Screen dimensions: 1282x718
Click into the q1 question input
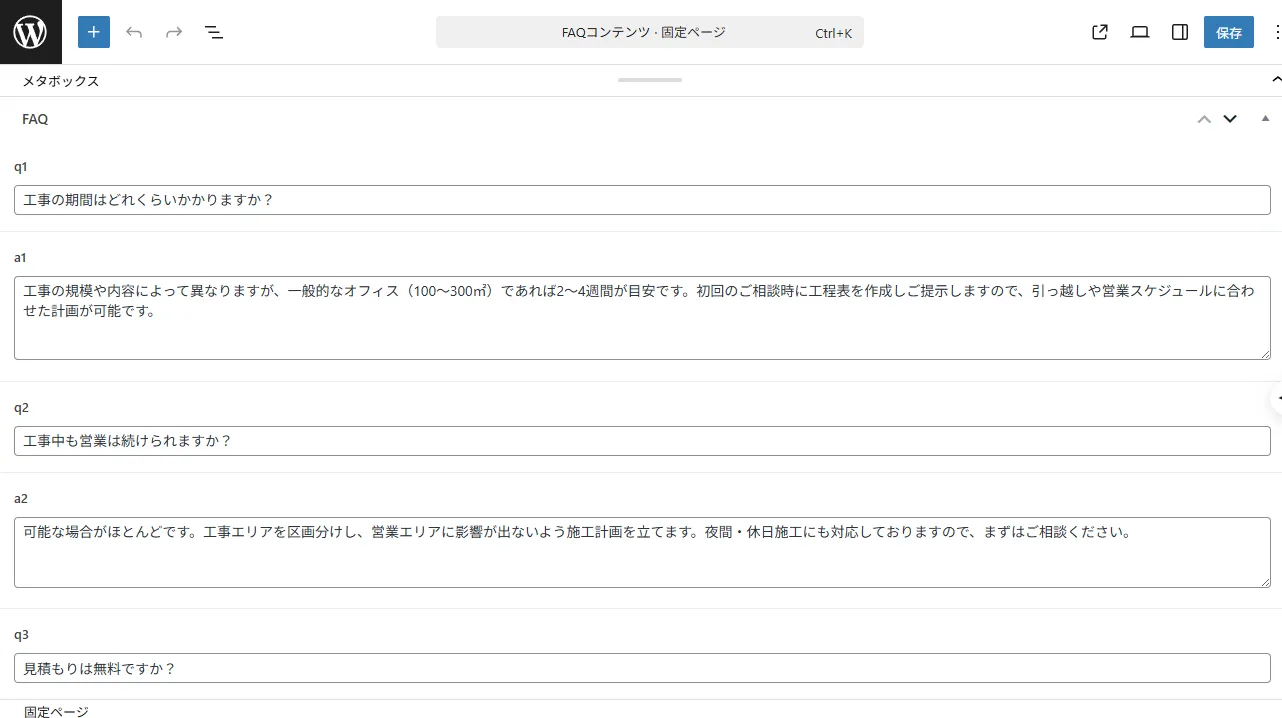coord(642,200)
